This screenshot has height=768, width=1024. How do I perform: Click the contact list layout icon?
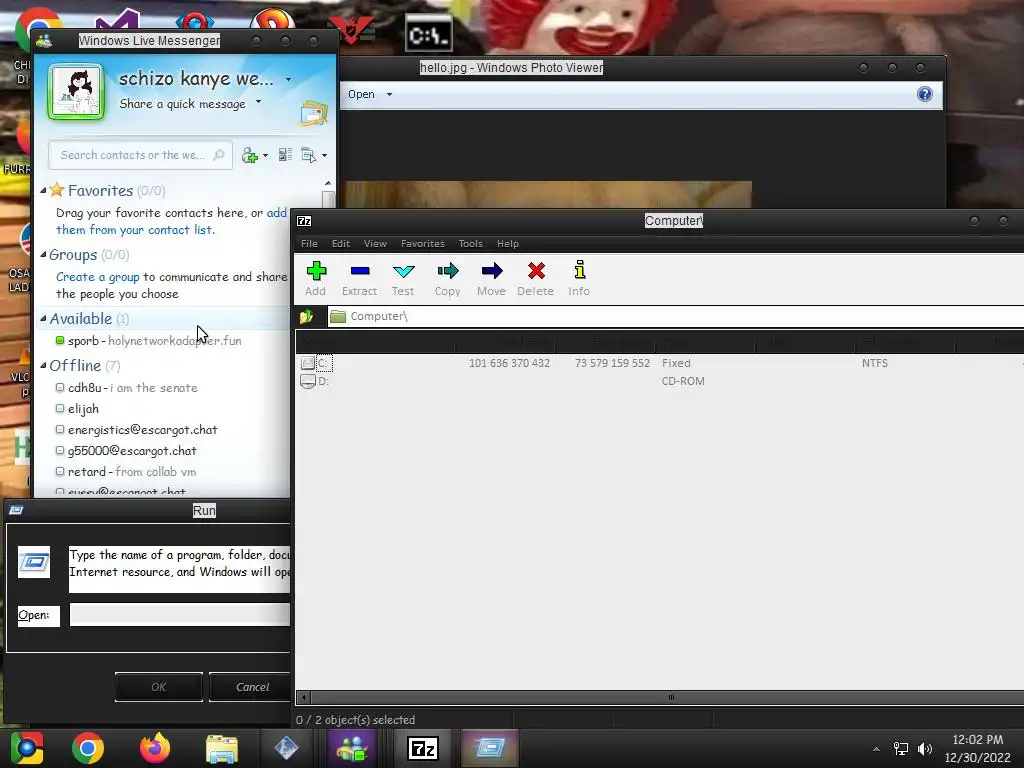(x=285, y=155)
